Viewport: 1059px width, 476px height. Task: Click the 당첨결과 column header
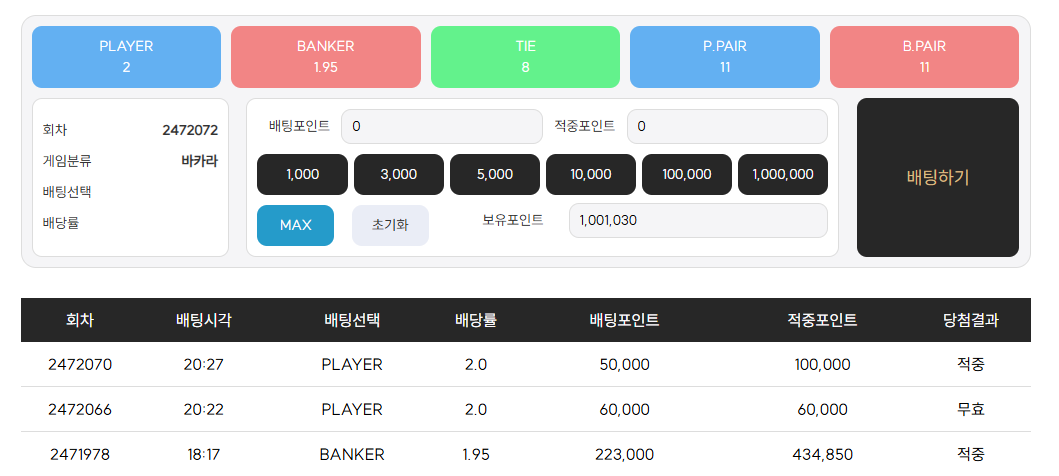971,320
